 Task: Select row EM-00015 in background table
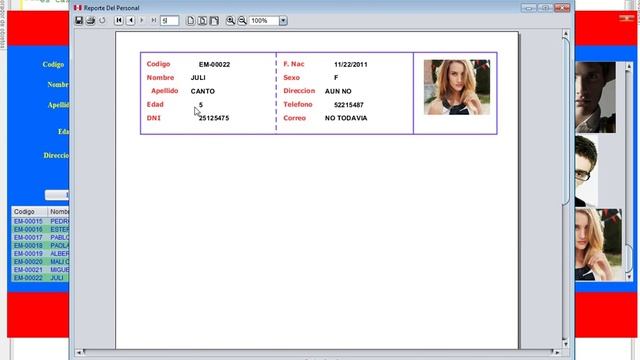(x=40, y=221)
